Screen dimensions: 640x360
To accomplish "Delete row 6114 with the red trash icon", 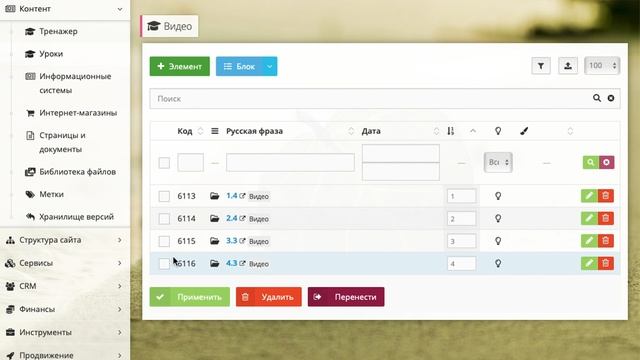I will click(606, 218).
